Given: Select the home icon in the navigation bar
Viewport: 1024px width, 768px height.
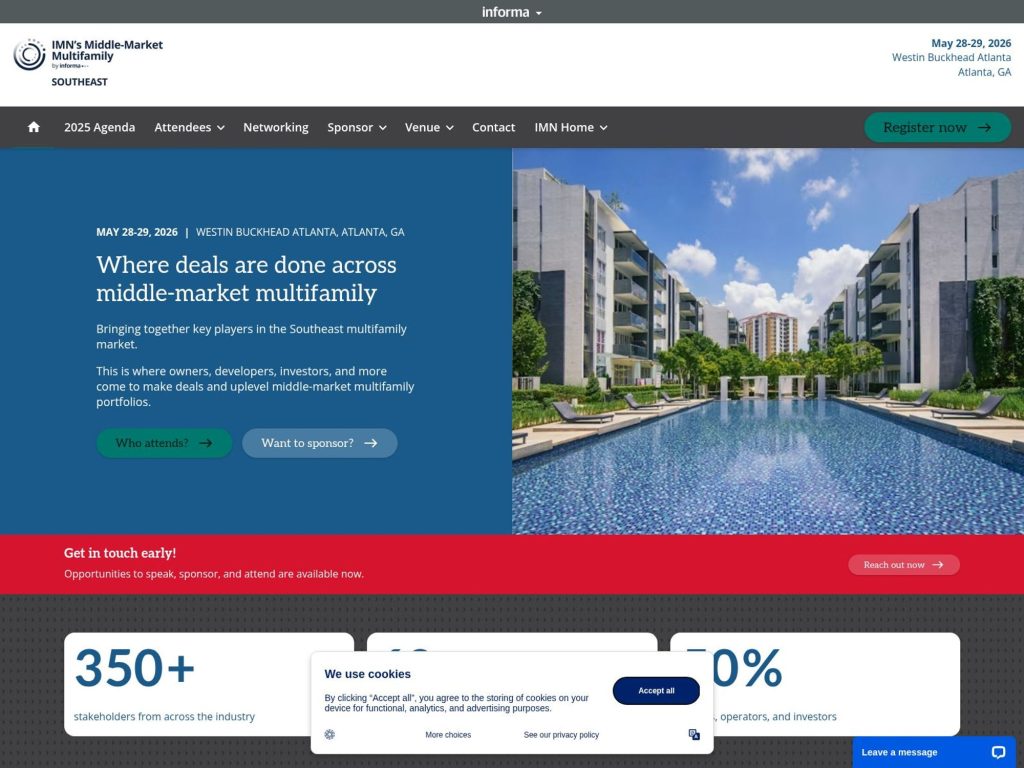Looking at the screenshot, I should point(33,127).
